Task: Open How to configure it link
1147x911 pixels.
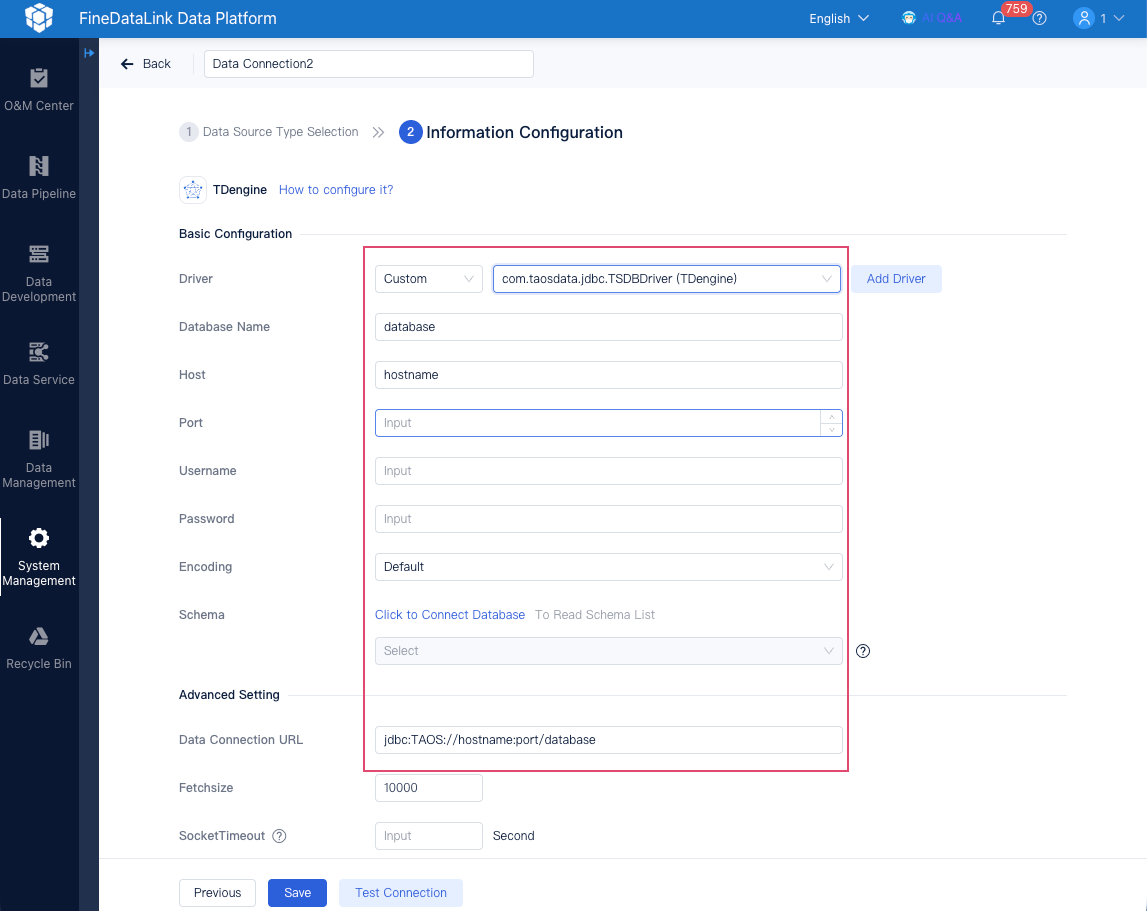Action: (336, 190)
